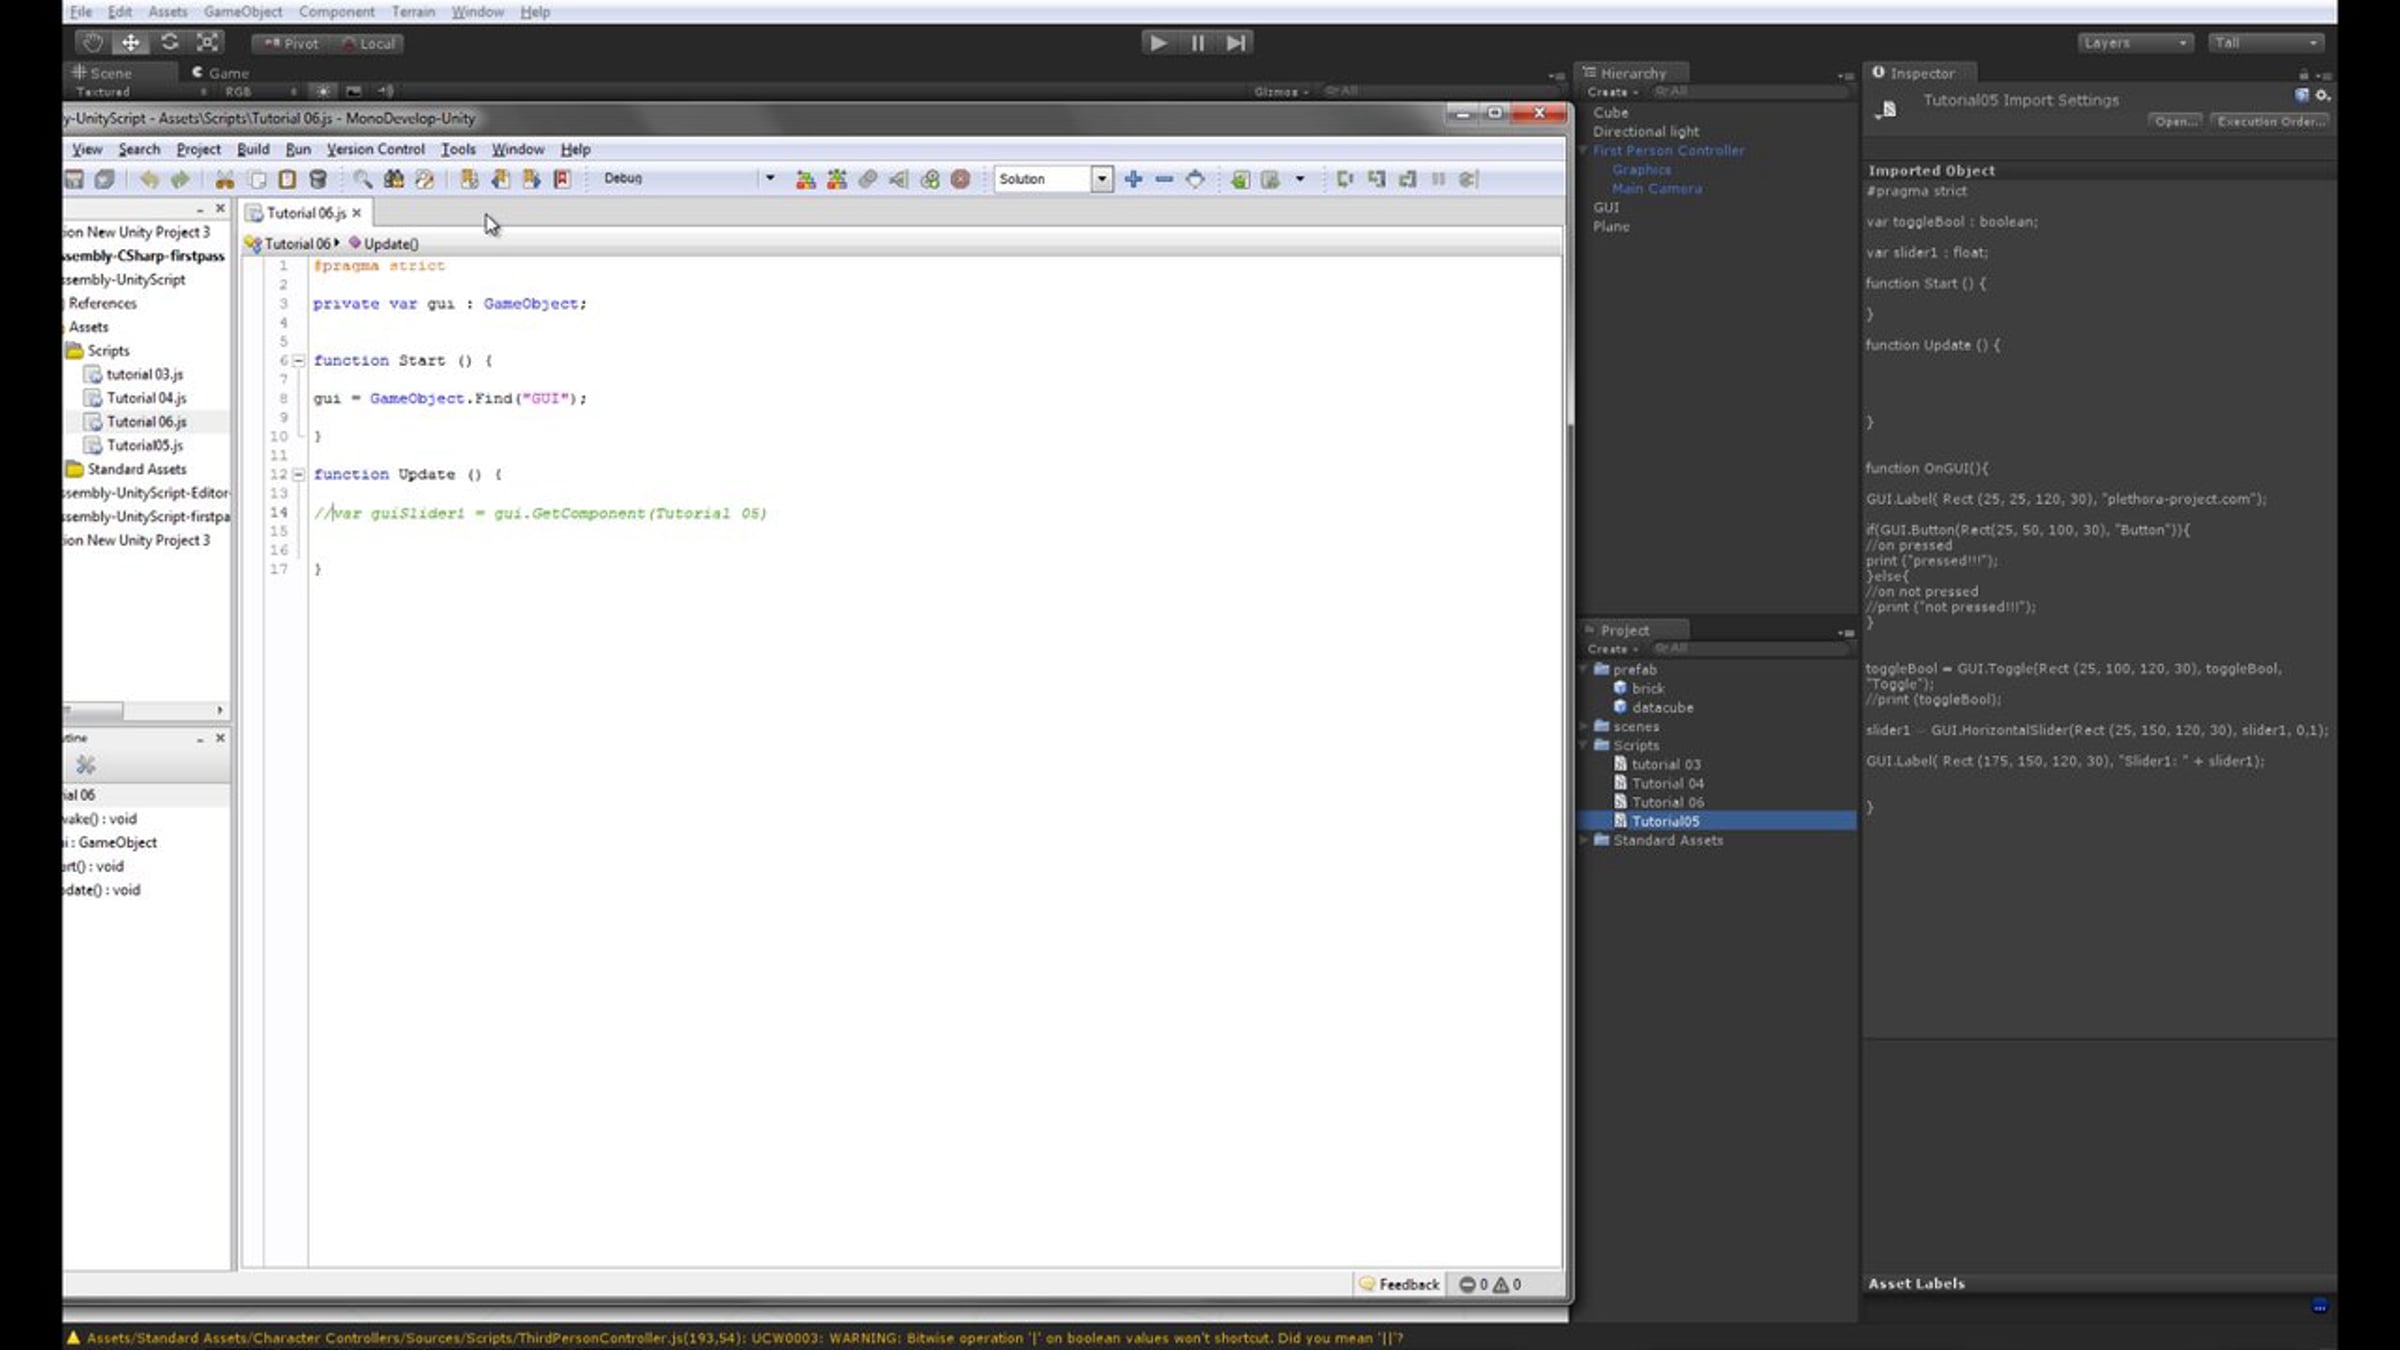2400x1350 pixels.
Task: Click the wrench icon in Document Outline pad
Action: click(x=86, y=765)
